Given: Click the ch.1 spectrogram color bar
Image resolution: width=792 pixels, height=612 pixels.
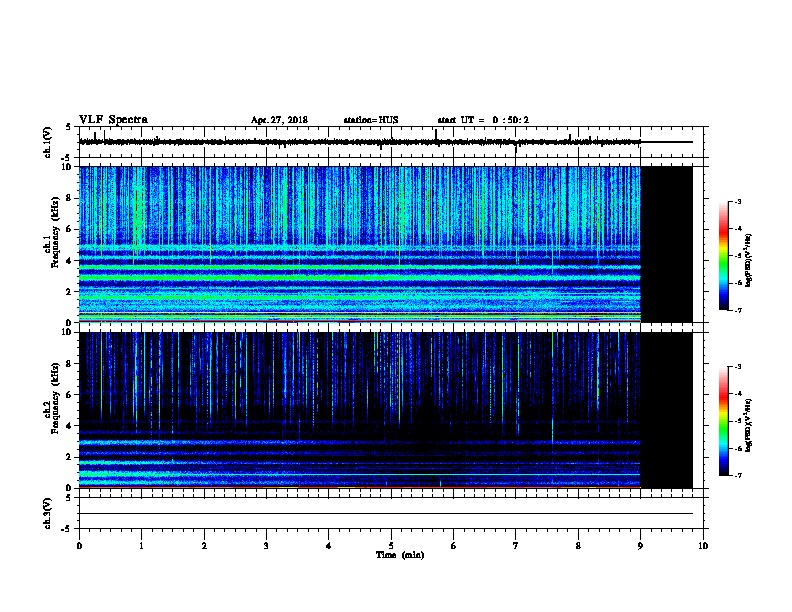Looking at the screenshot, I should pos(723,256).
